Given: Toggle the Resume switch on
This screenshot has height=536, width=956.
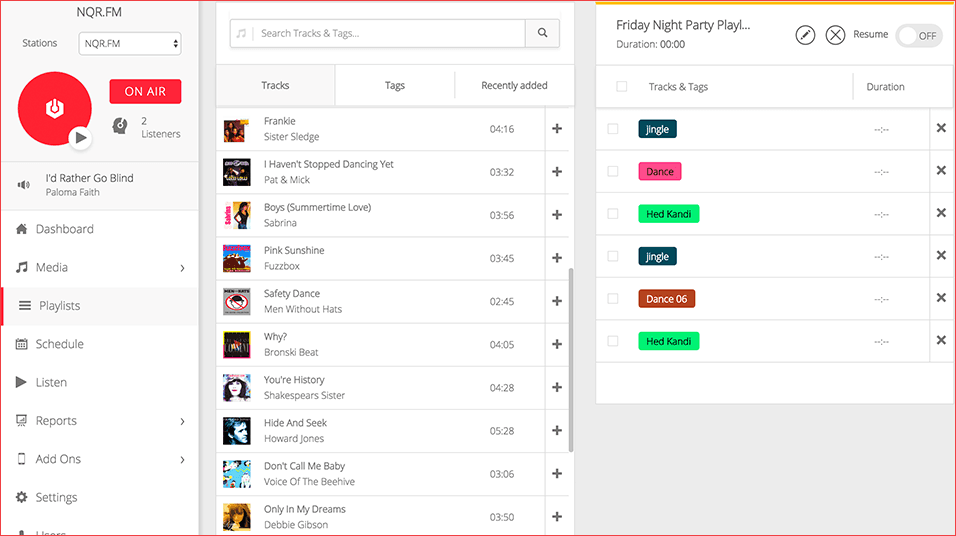Looking at the screenshot, I should (x=918, y=35).
